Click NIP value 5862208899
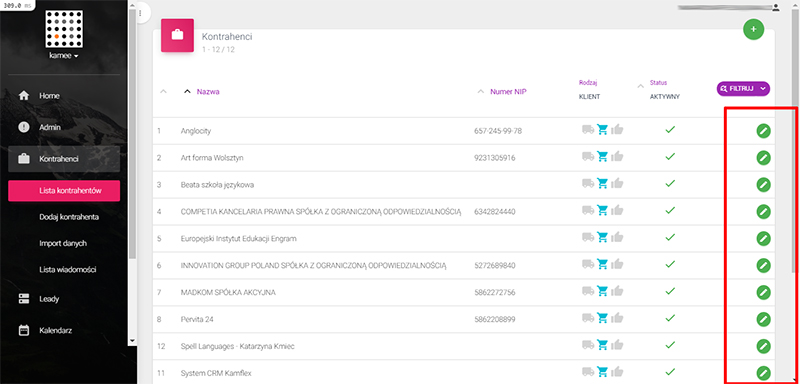 (494, 319)
